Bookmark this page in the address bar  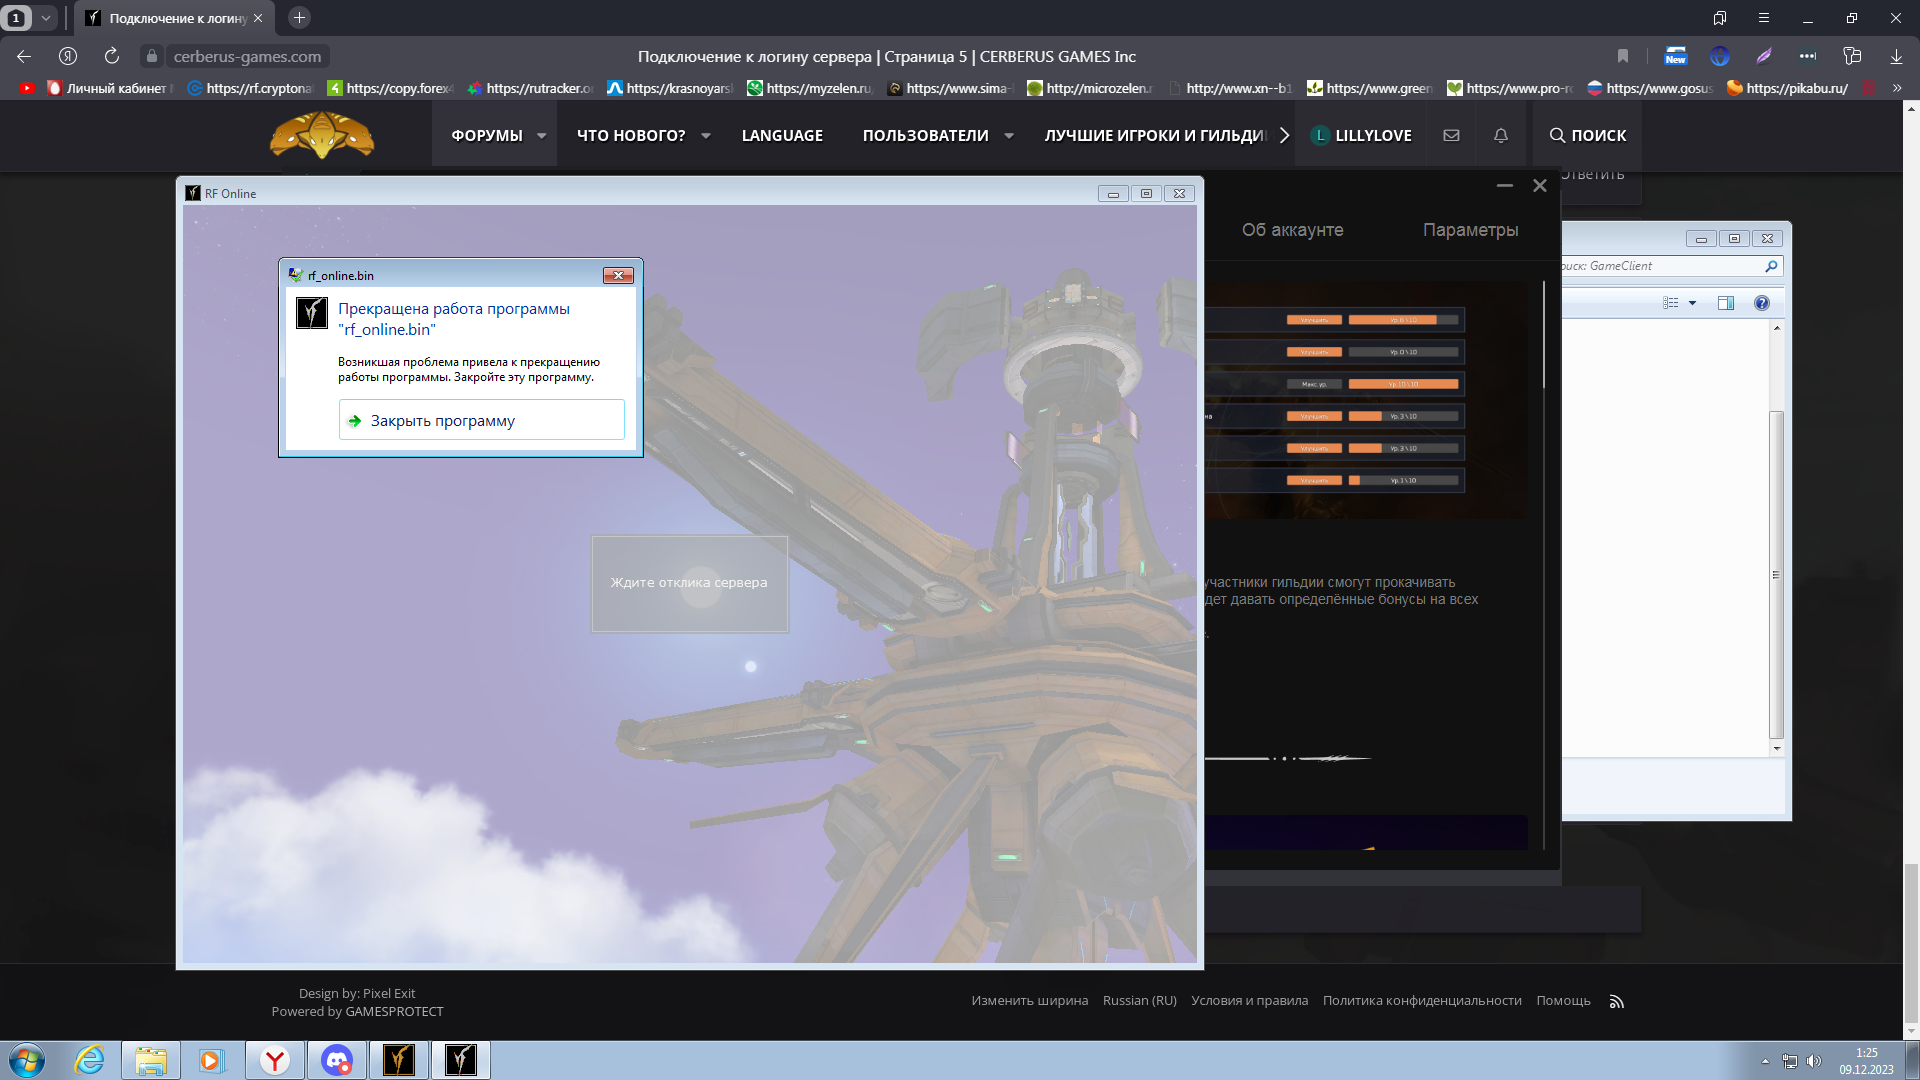pos(1623,56)
